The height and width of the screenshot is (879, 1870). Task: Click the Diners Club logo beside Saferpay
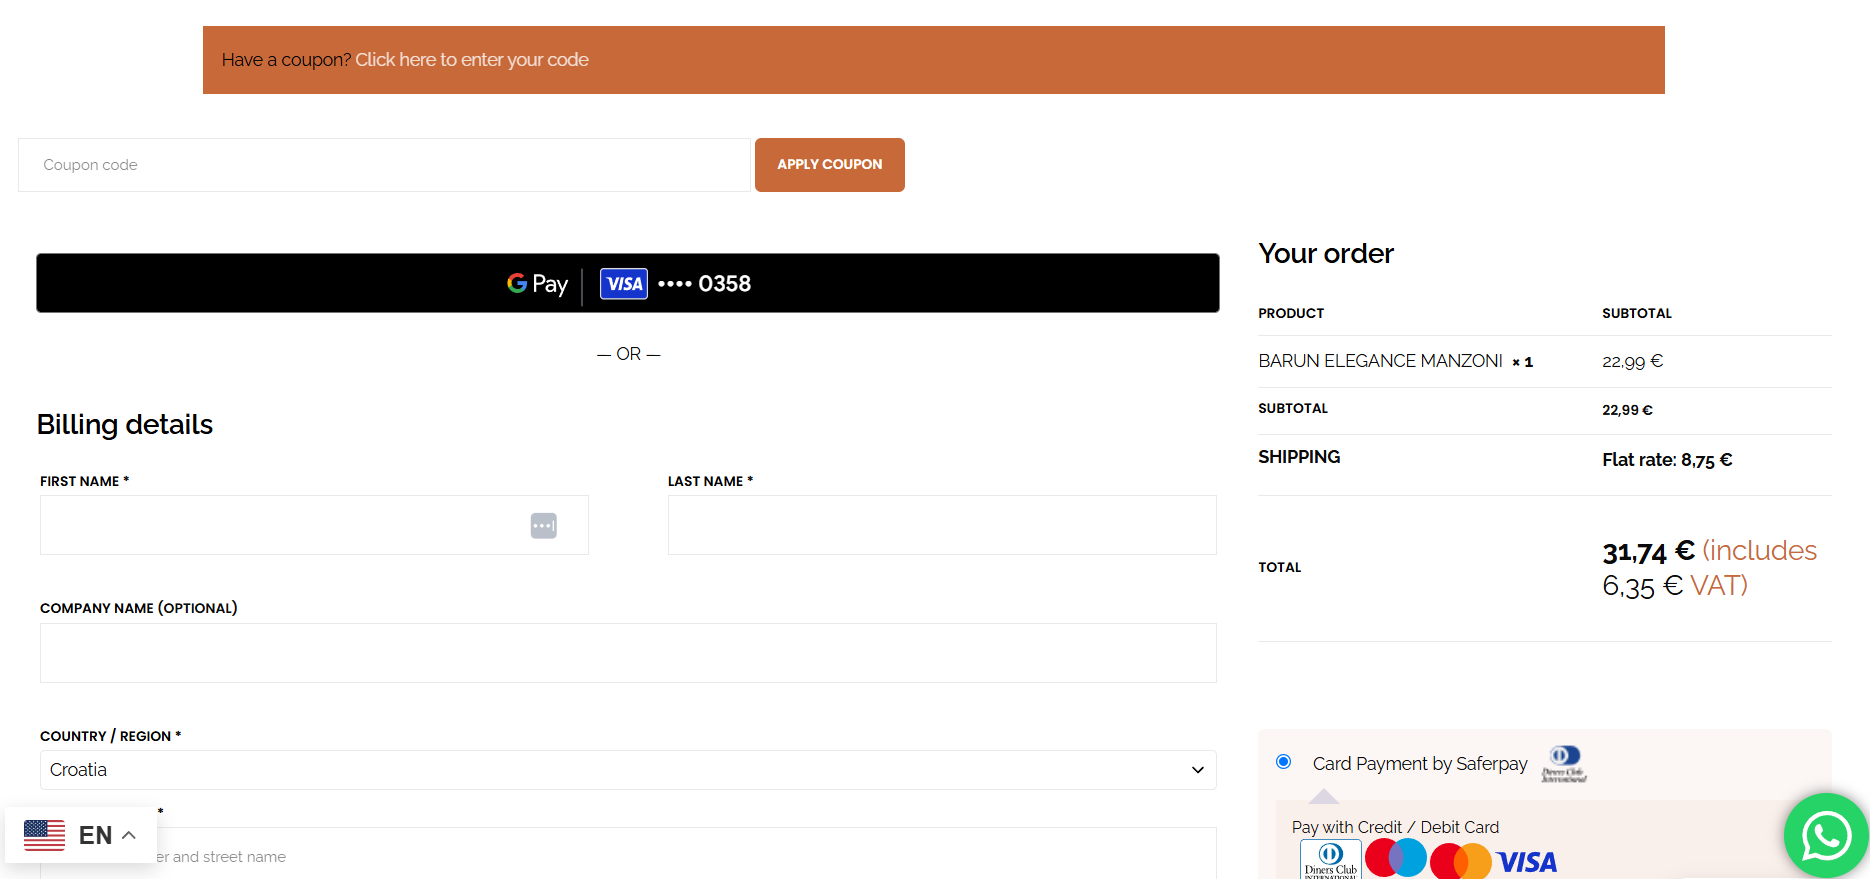click(1563, 763)
